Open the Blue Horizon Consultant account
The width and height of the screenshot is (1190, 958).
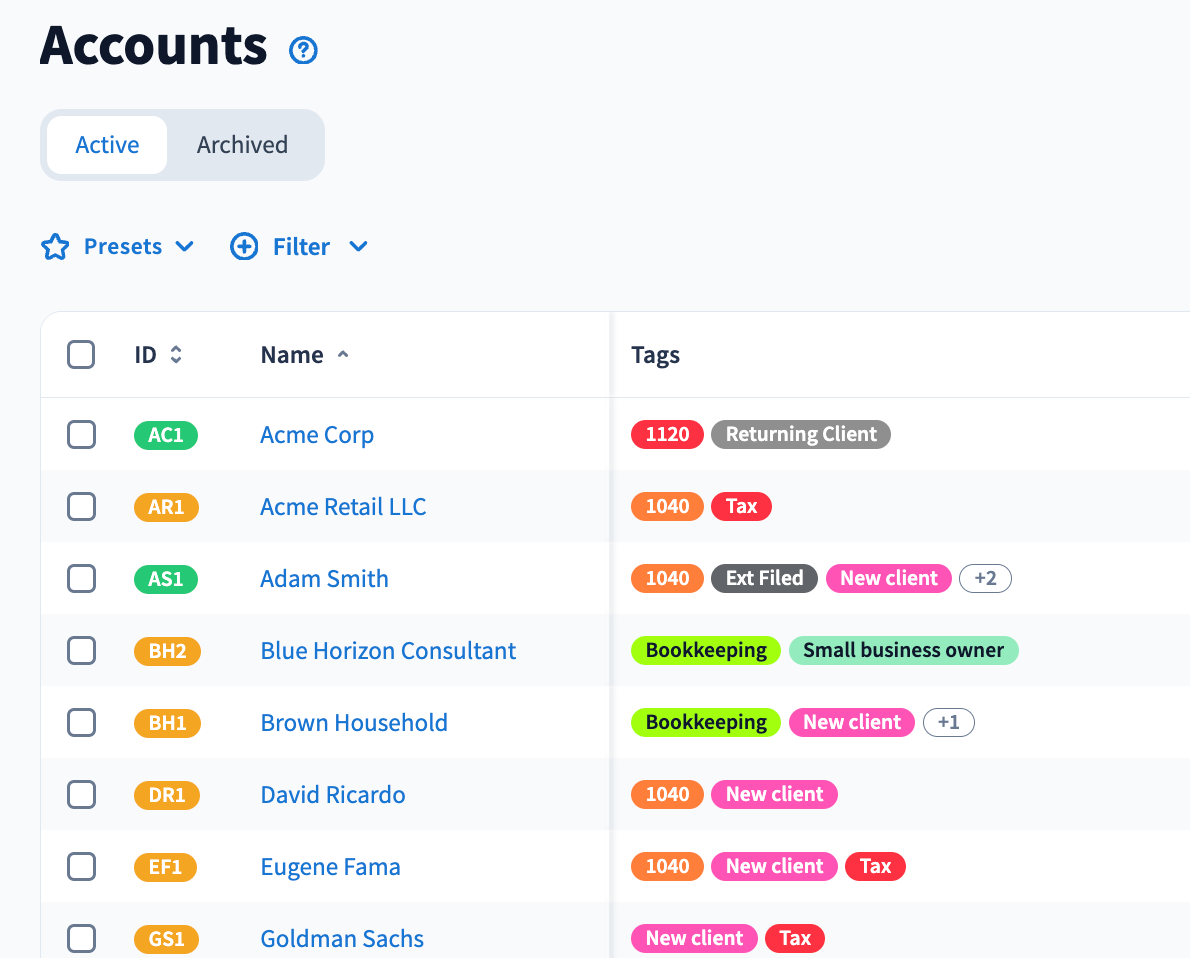[388, 651]
